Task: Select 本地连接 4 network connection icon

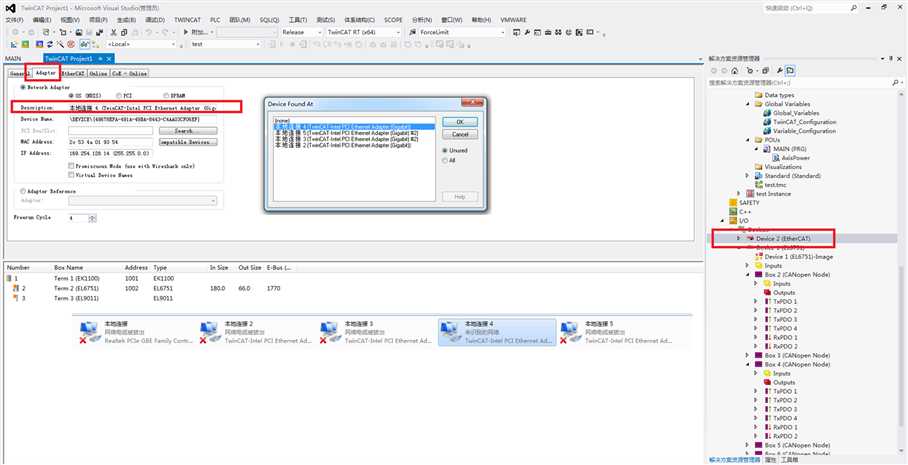Action: coord(449,334)
